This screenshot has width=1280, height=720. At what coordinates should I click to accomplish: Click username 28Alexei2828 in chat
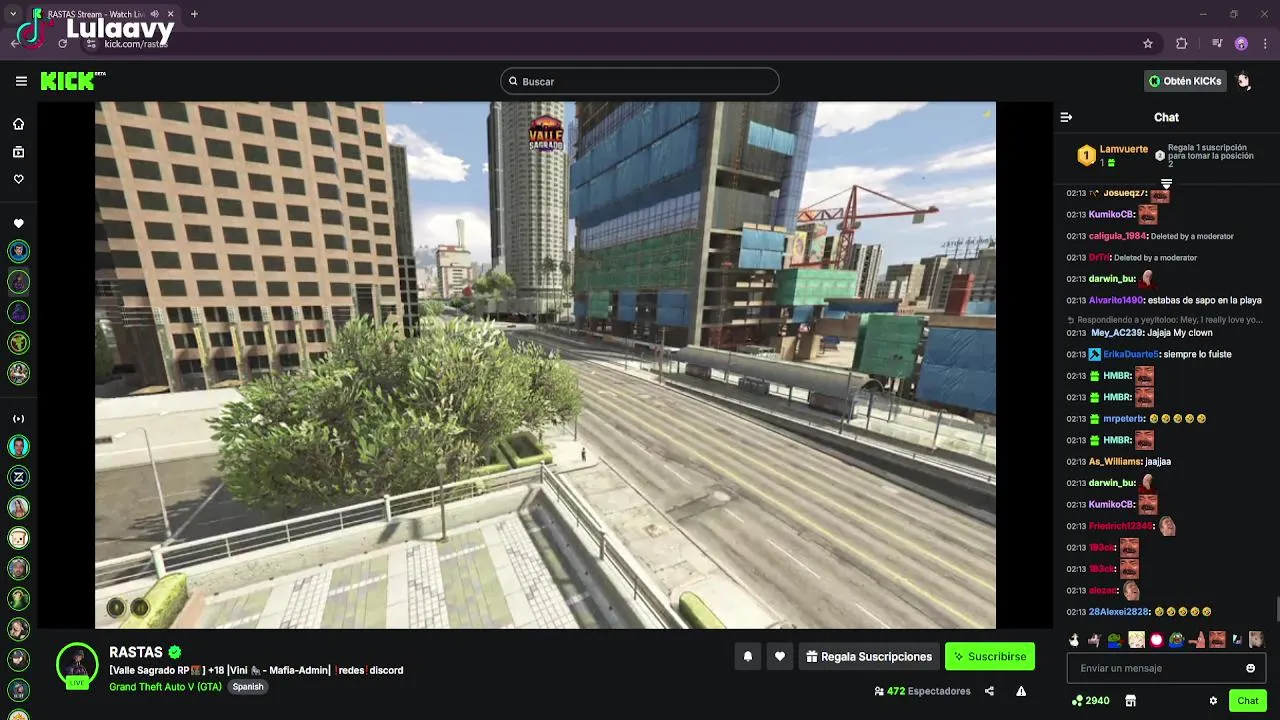point(1119,611)
